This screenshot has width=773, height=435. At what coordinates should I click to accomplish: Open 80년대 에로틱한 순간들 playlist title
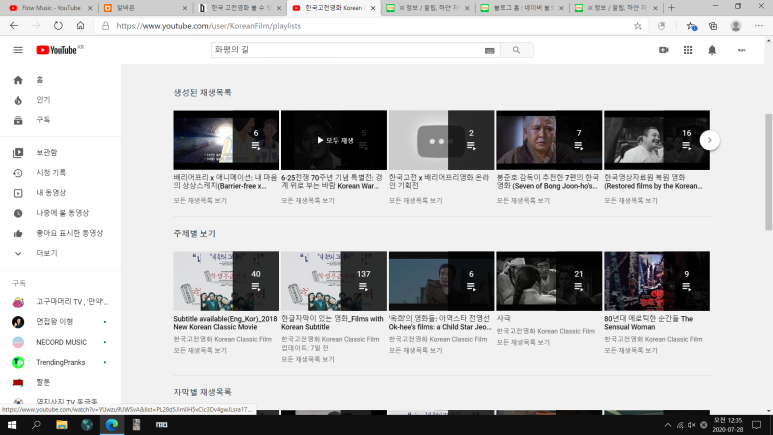[648, 323]
